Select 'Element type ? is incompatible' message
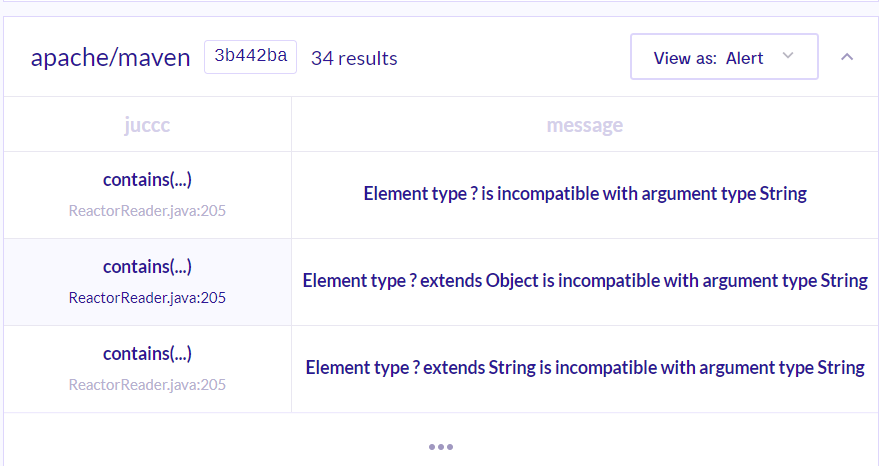The image size is (879, 466). [585, 193]
